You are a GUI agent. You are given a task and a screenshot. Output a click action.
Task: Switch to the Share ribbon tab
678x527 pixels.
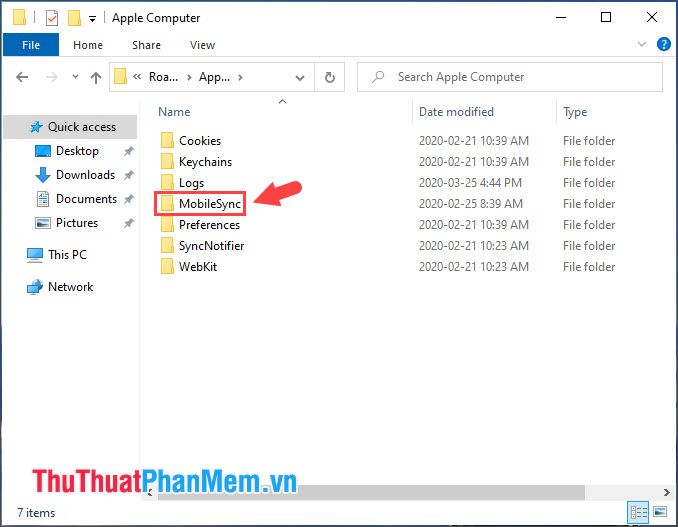tap(146, 45)
